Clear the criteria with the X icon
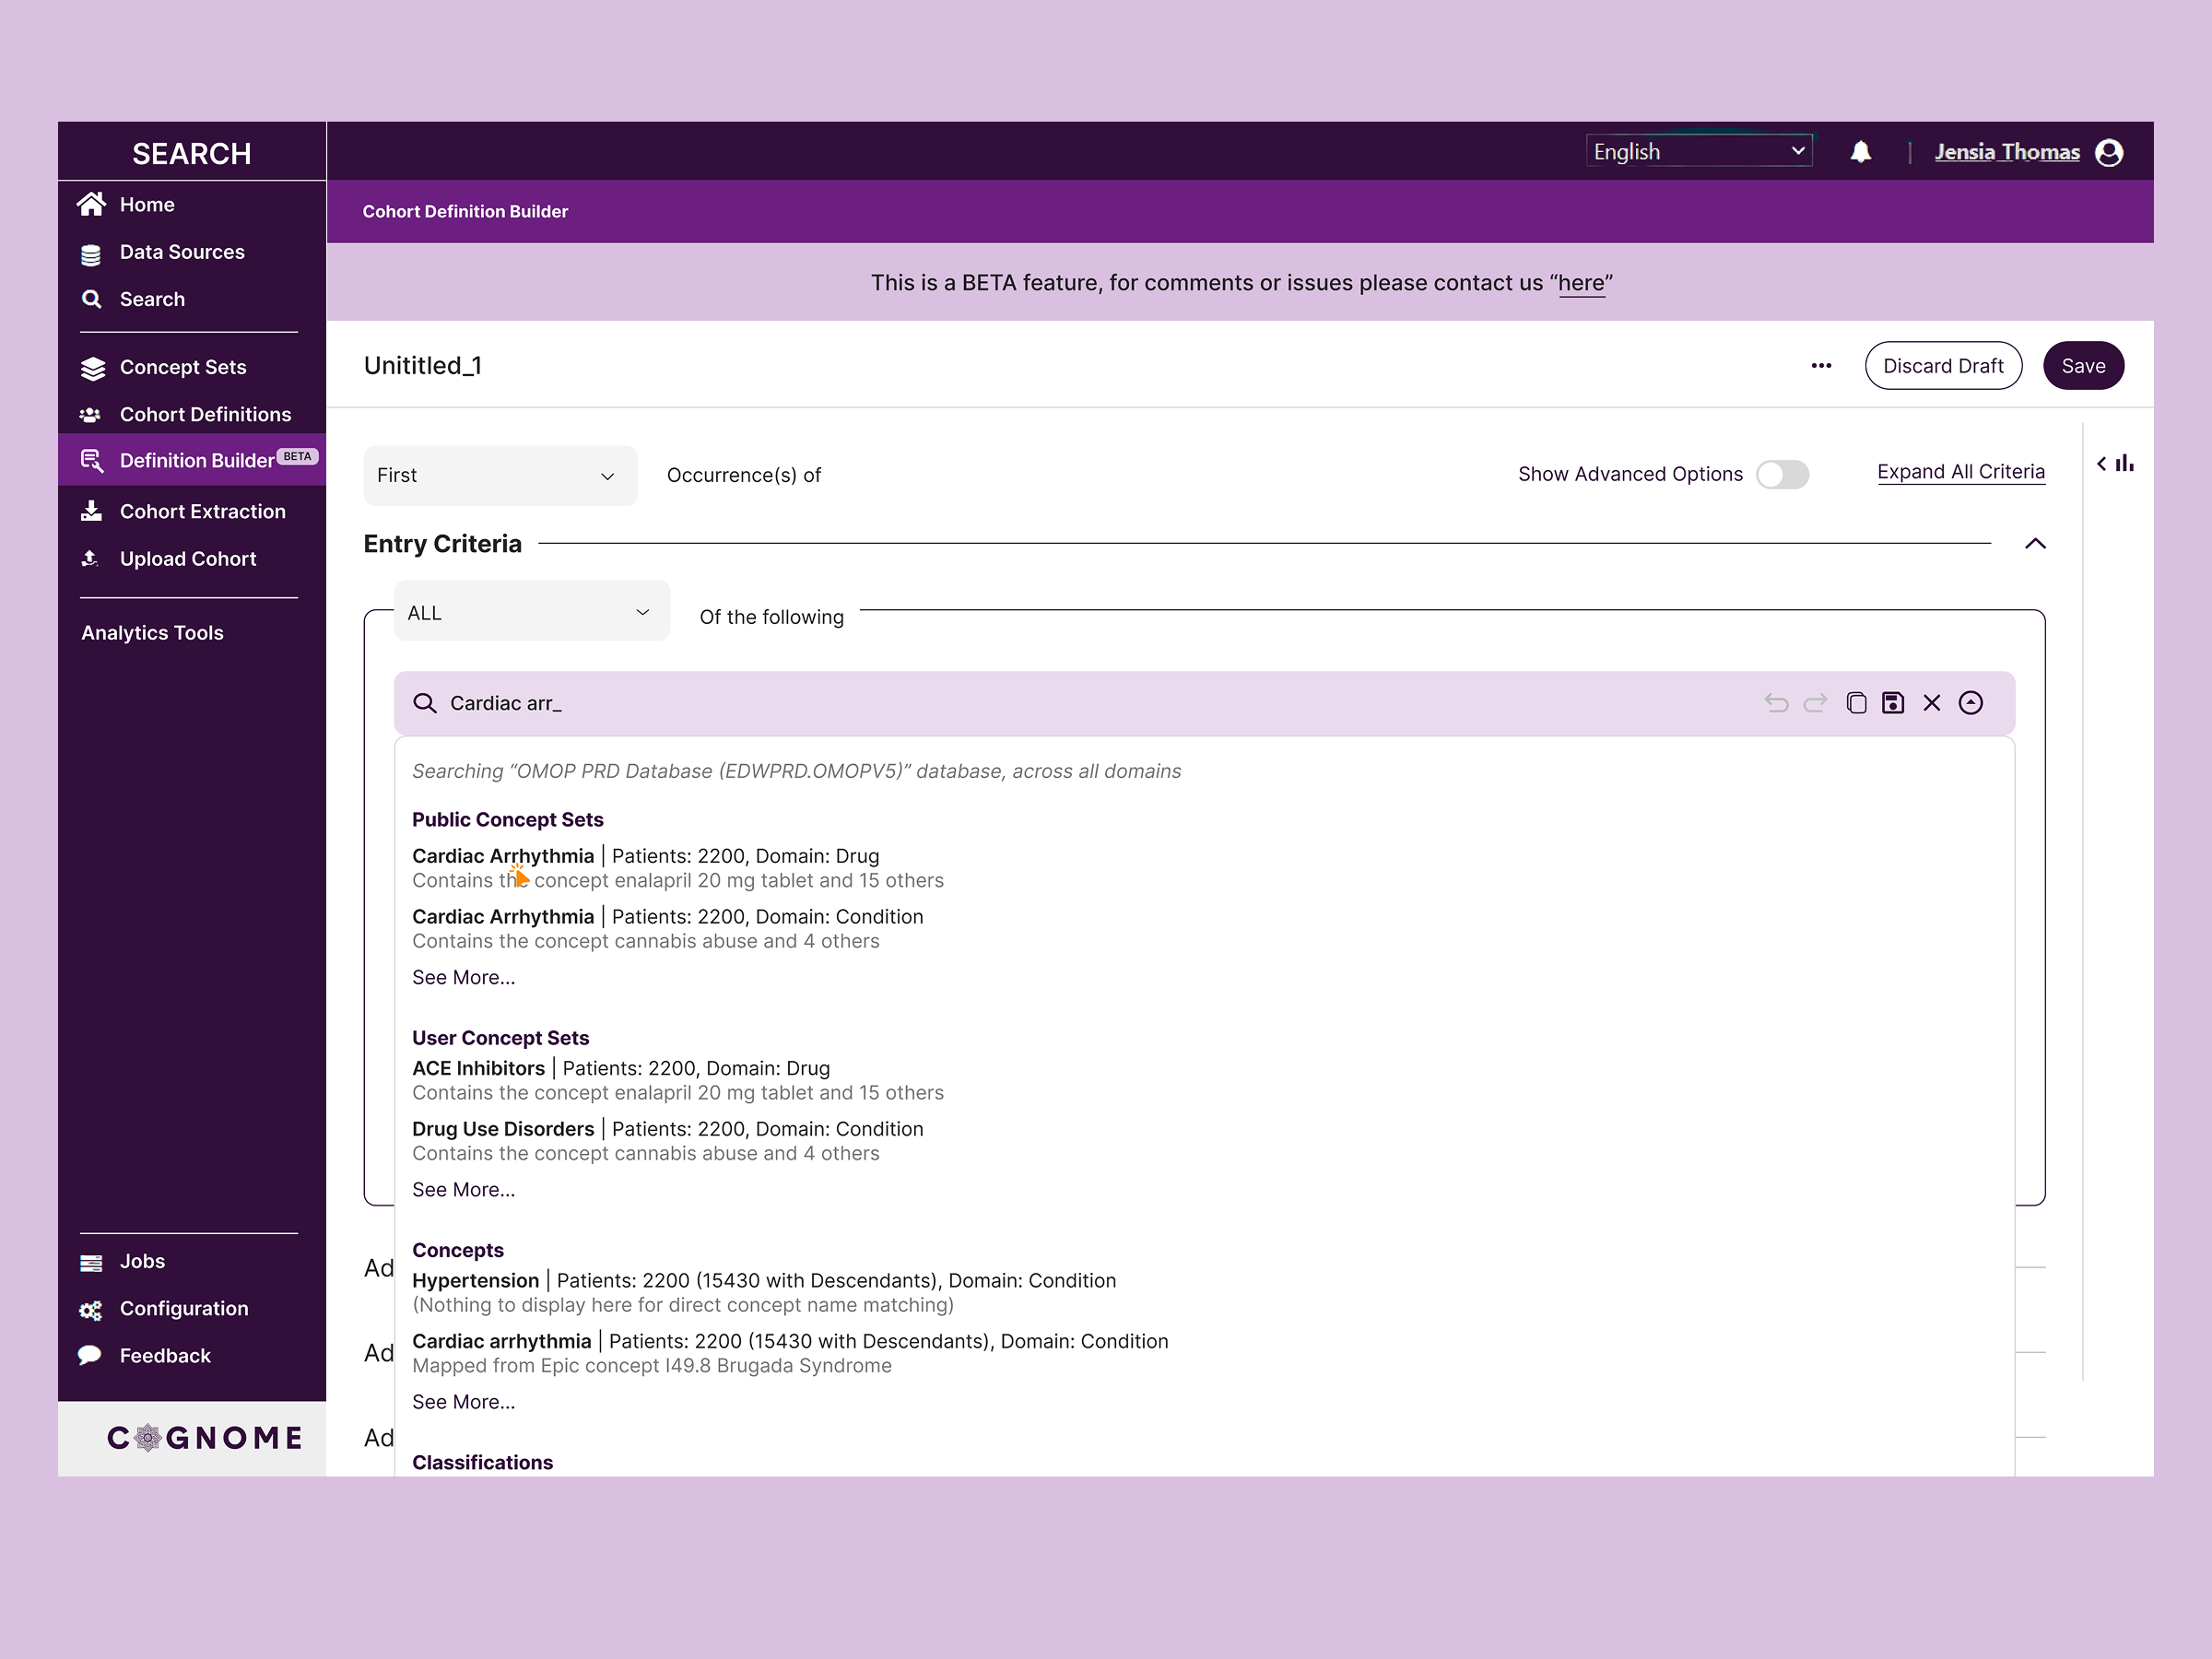Image resolution: width=2212 pixels, height=1659 pixels. point(1932,703)
